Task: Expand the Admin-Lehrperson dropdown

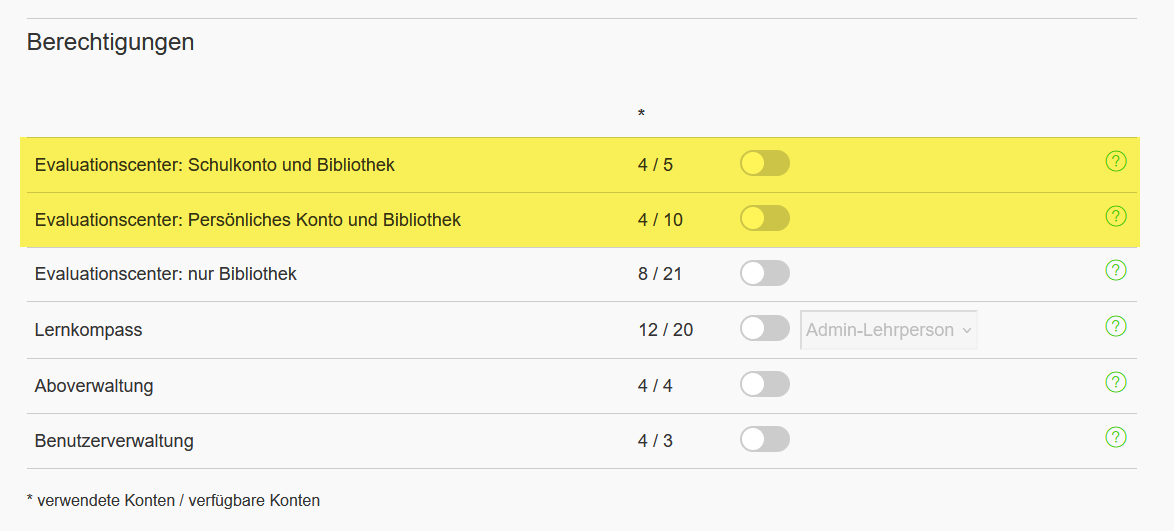Action: (888, 330)
